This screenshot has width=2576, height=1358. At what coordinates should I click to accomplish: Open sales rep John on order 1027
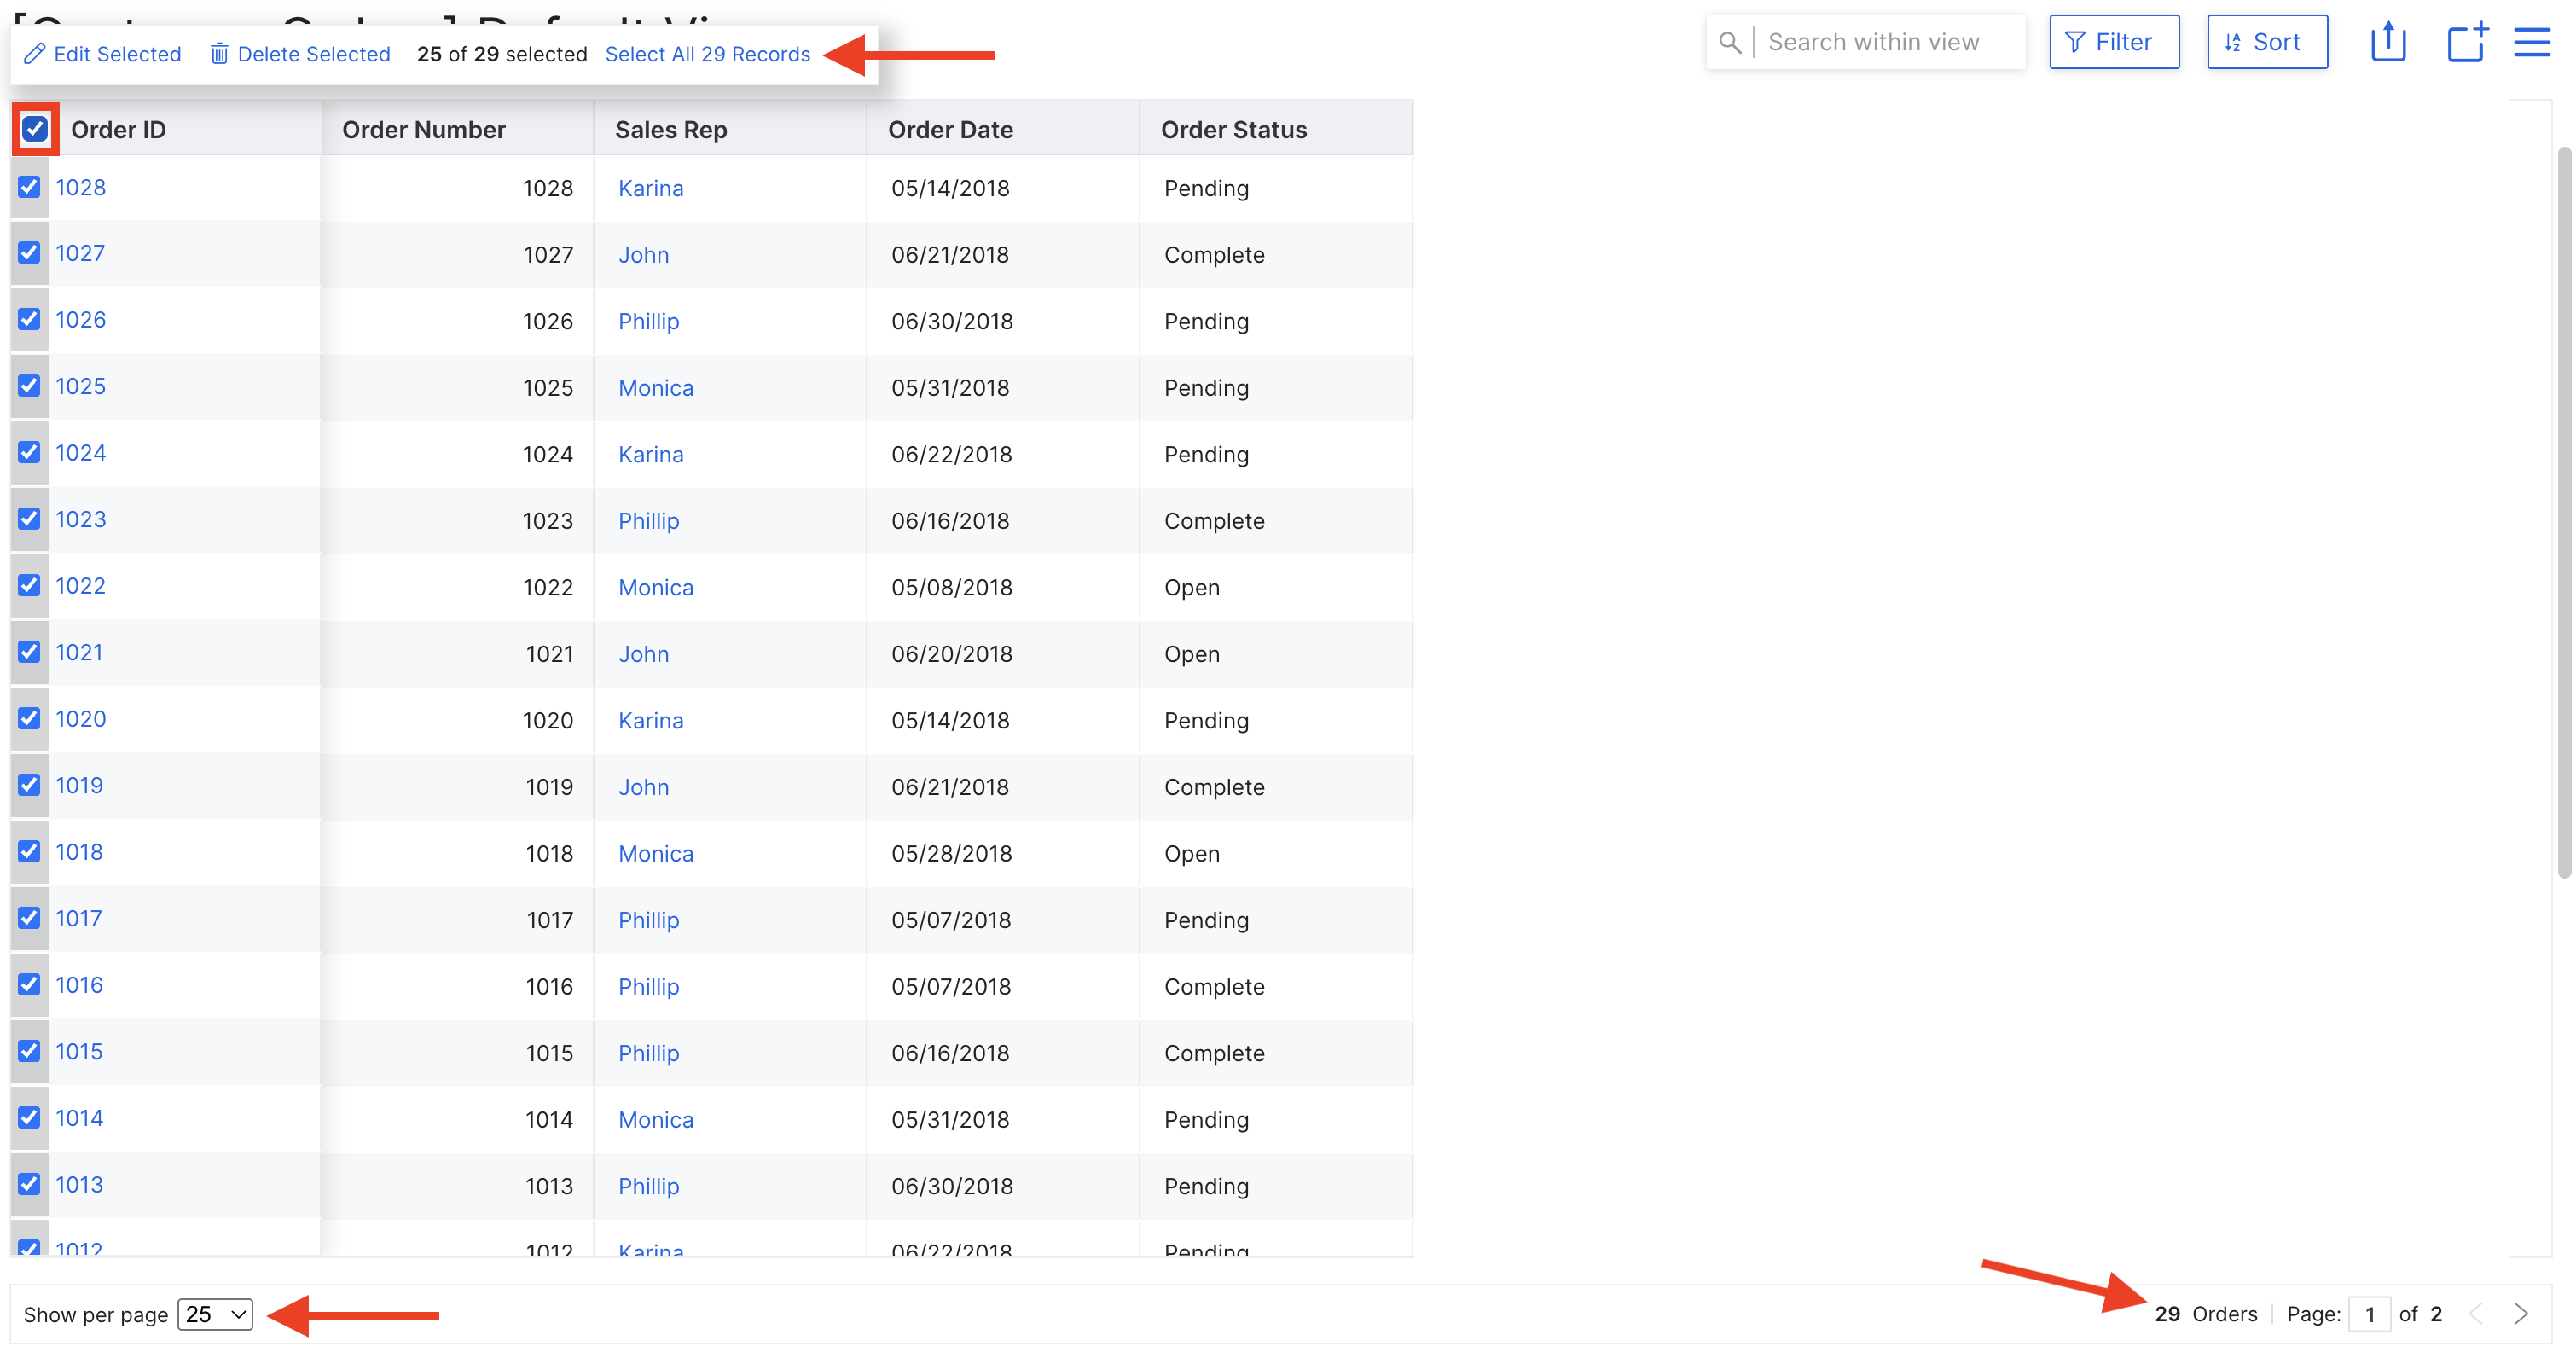pyautogui.click(x=644, y=255)
